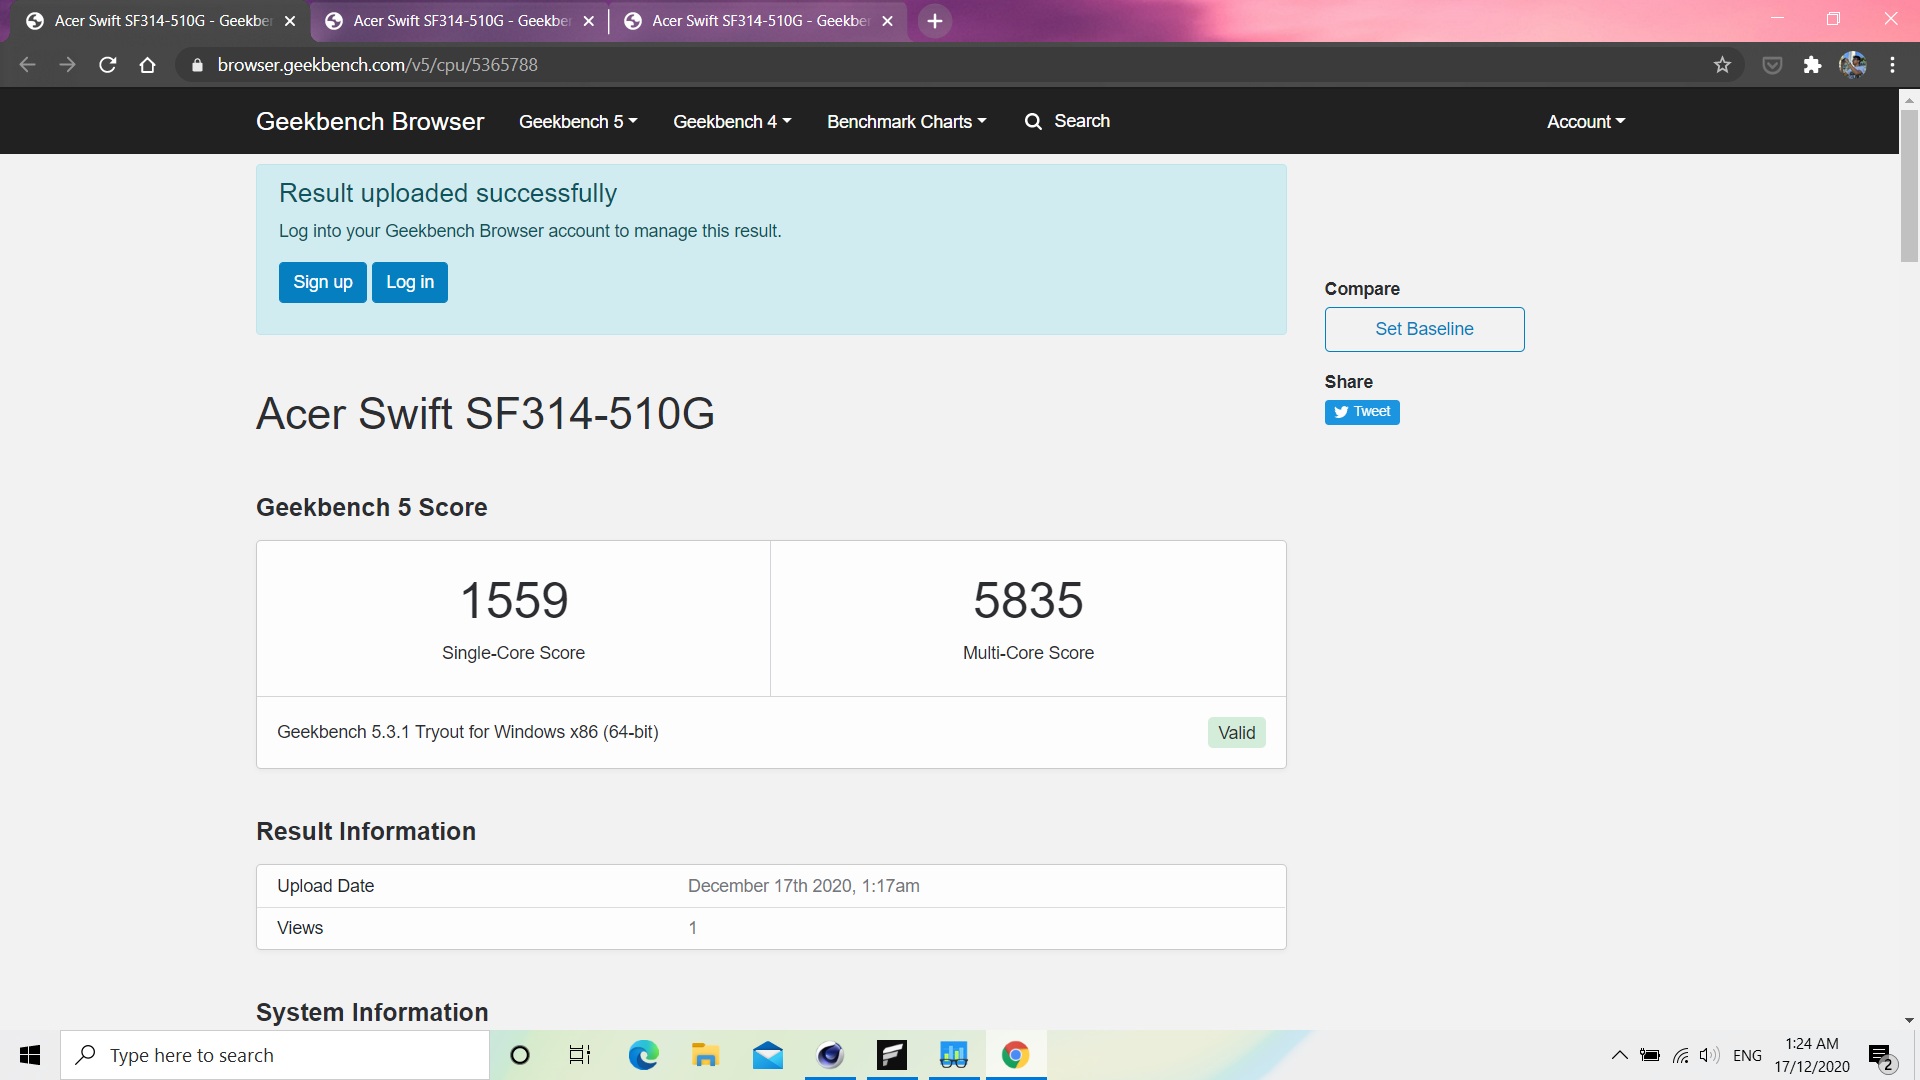Open the Windows Start menu
This screenshot has height=1080, width=1920.
pos(30,1055)
